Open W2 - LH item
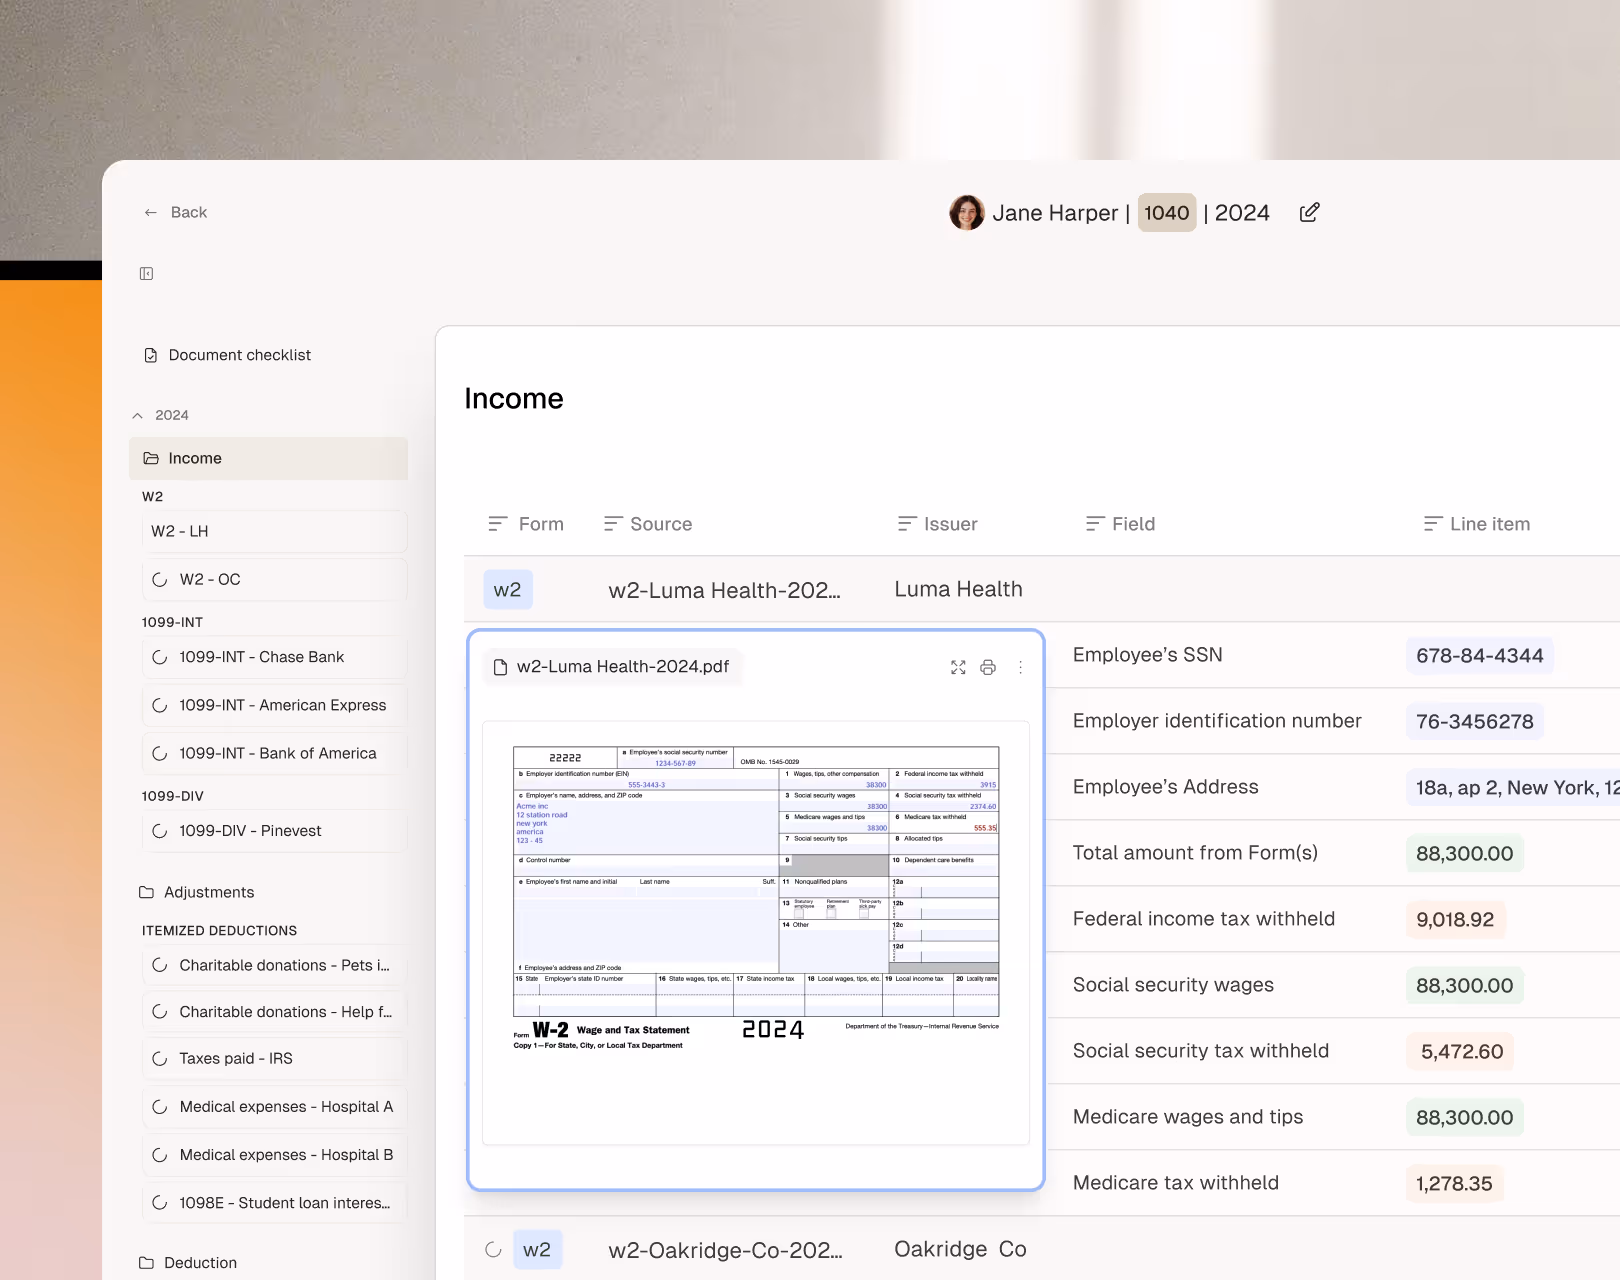The height and width of the screenshot is (1280, 1620). (274, 531)
